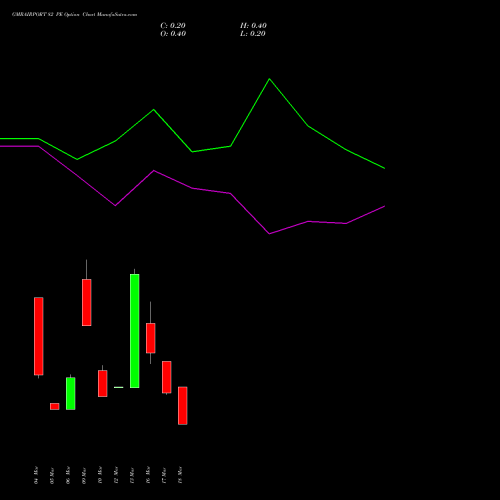Click the red candlestick for 10 Mar

(x=103, y=383)
